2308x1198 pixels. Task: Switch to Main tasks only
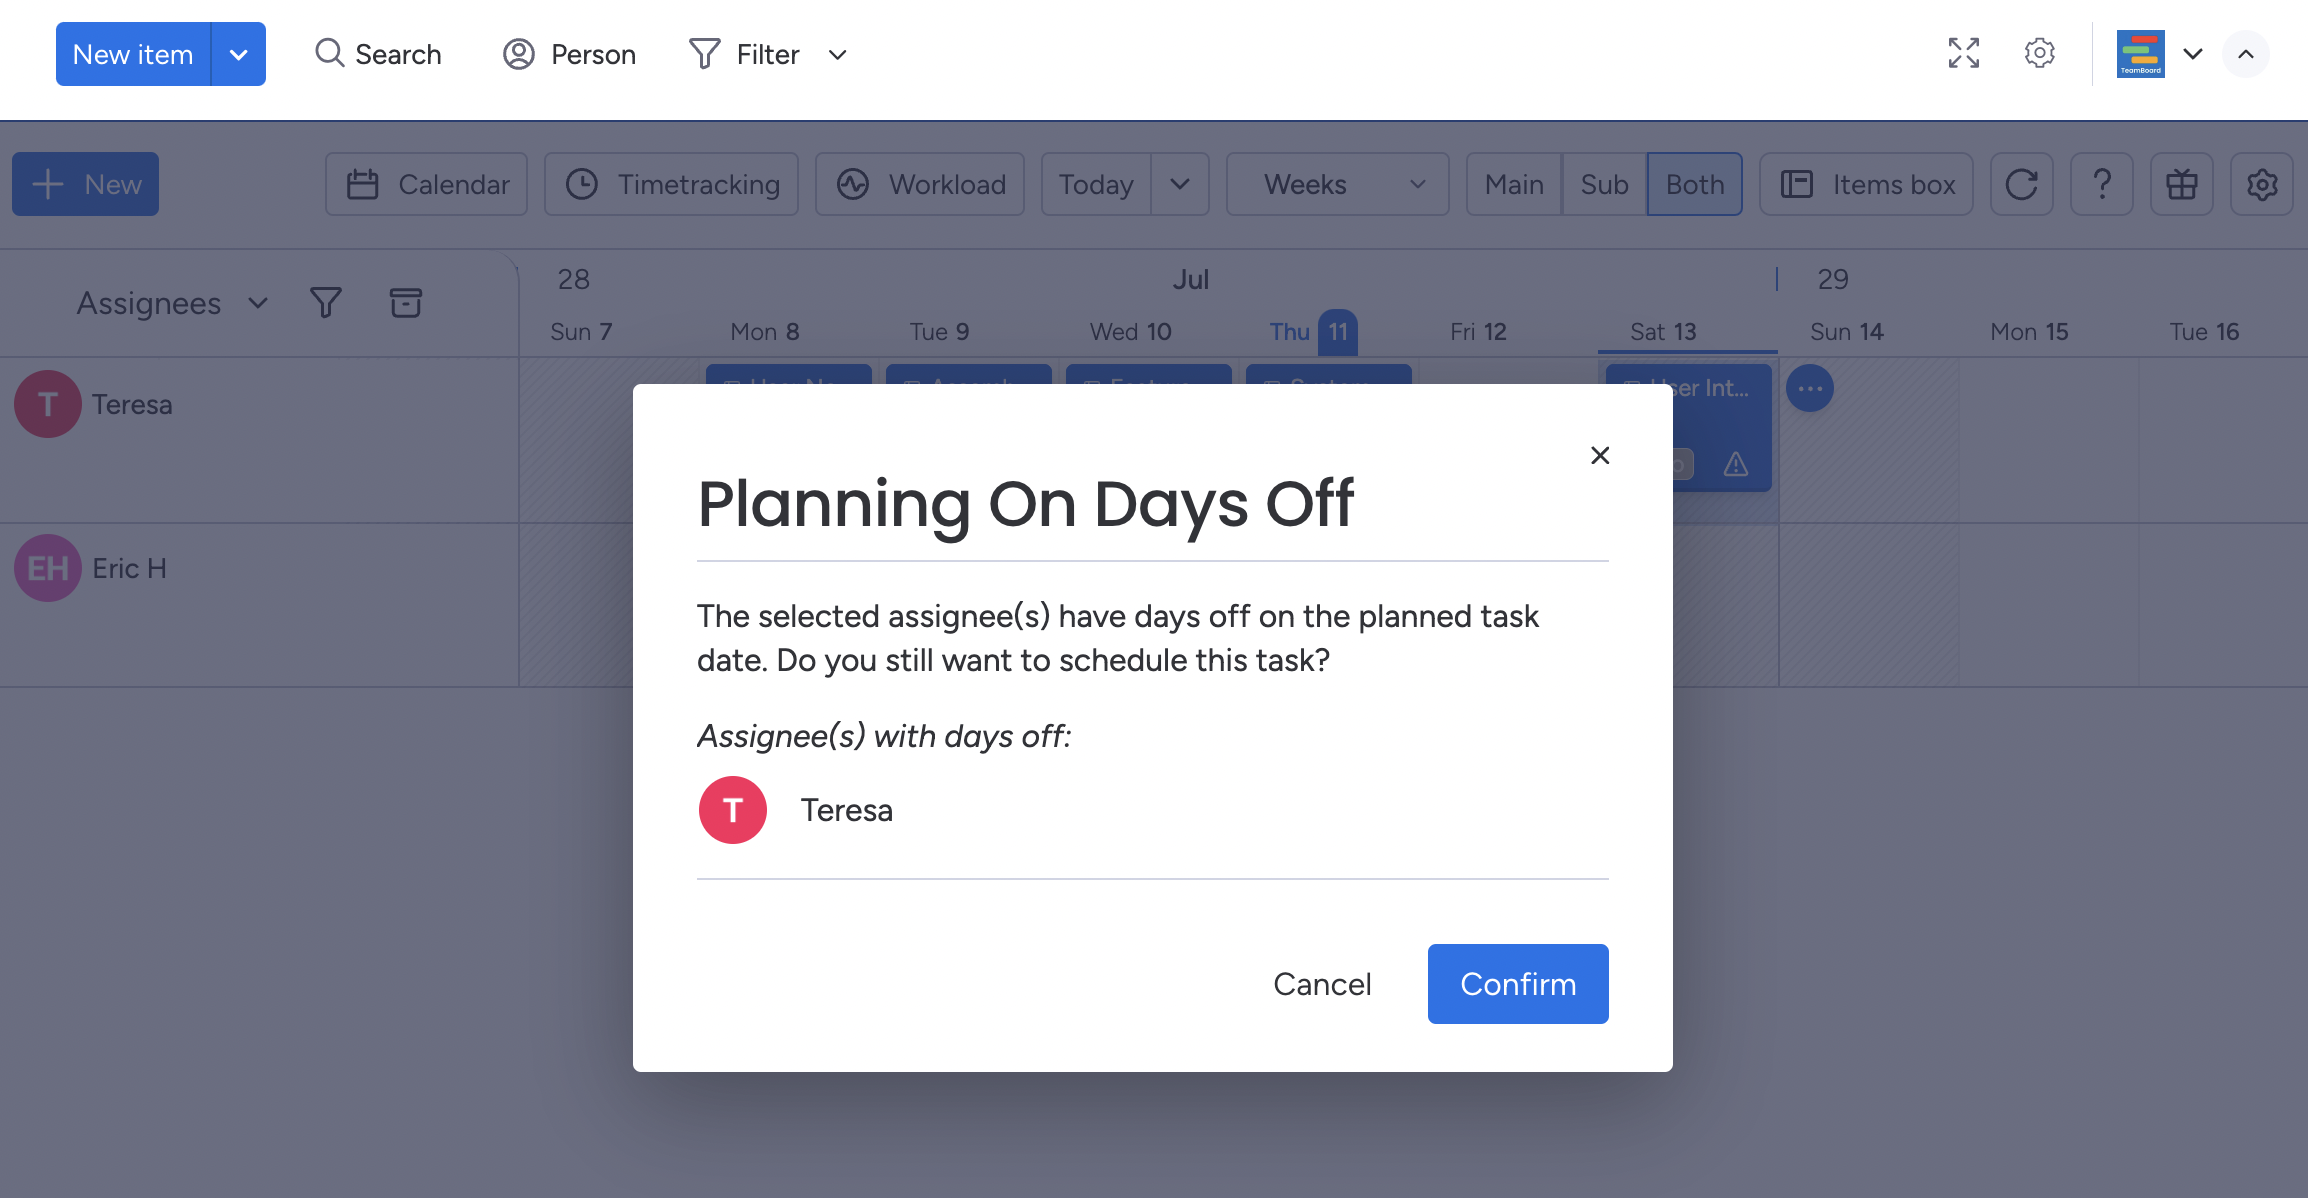tap(1514, 184)
